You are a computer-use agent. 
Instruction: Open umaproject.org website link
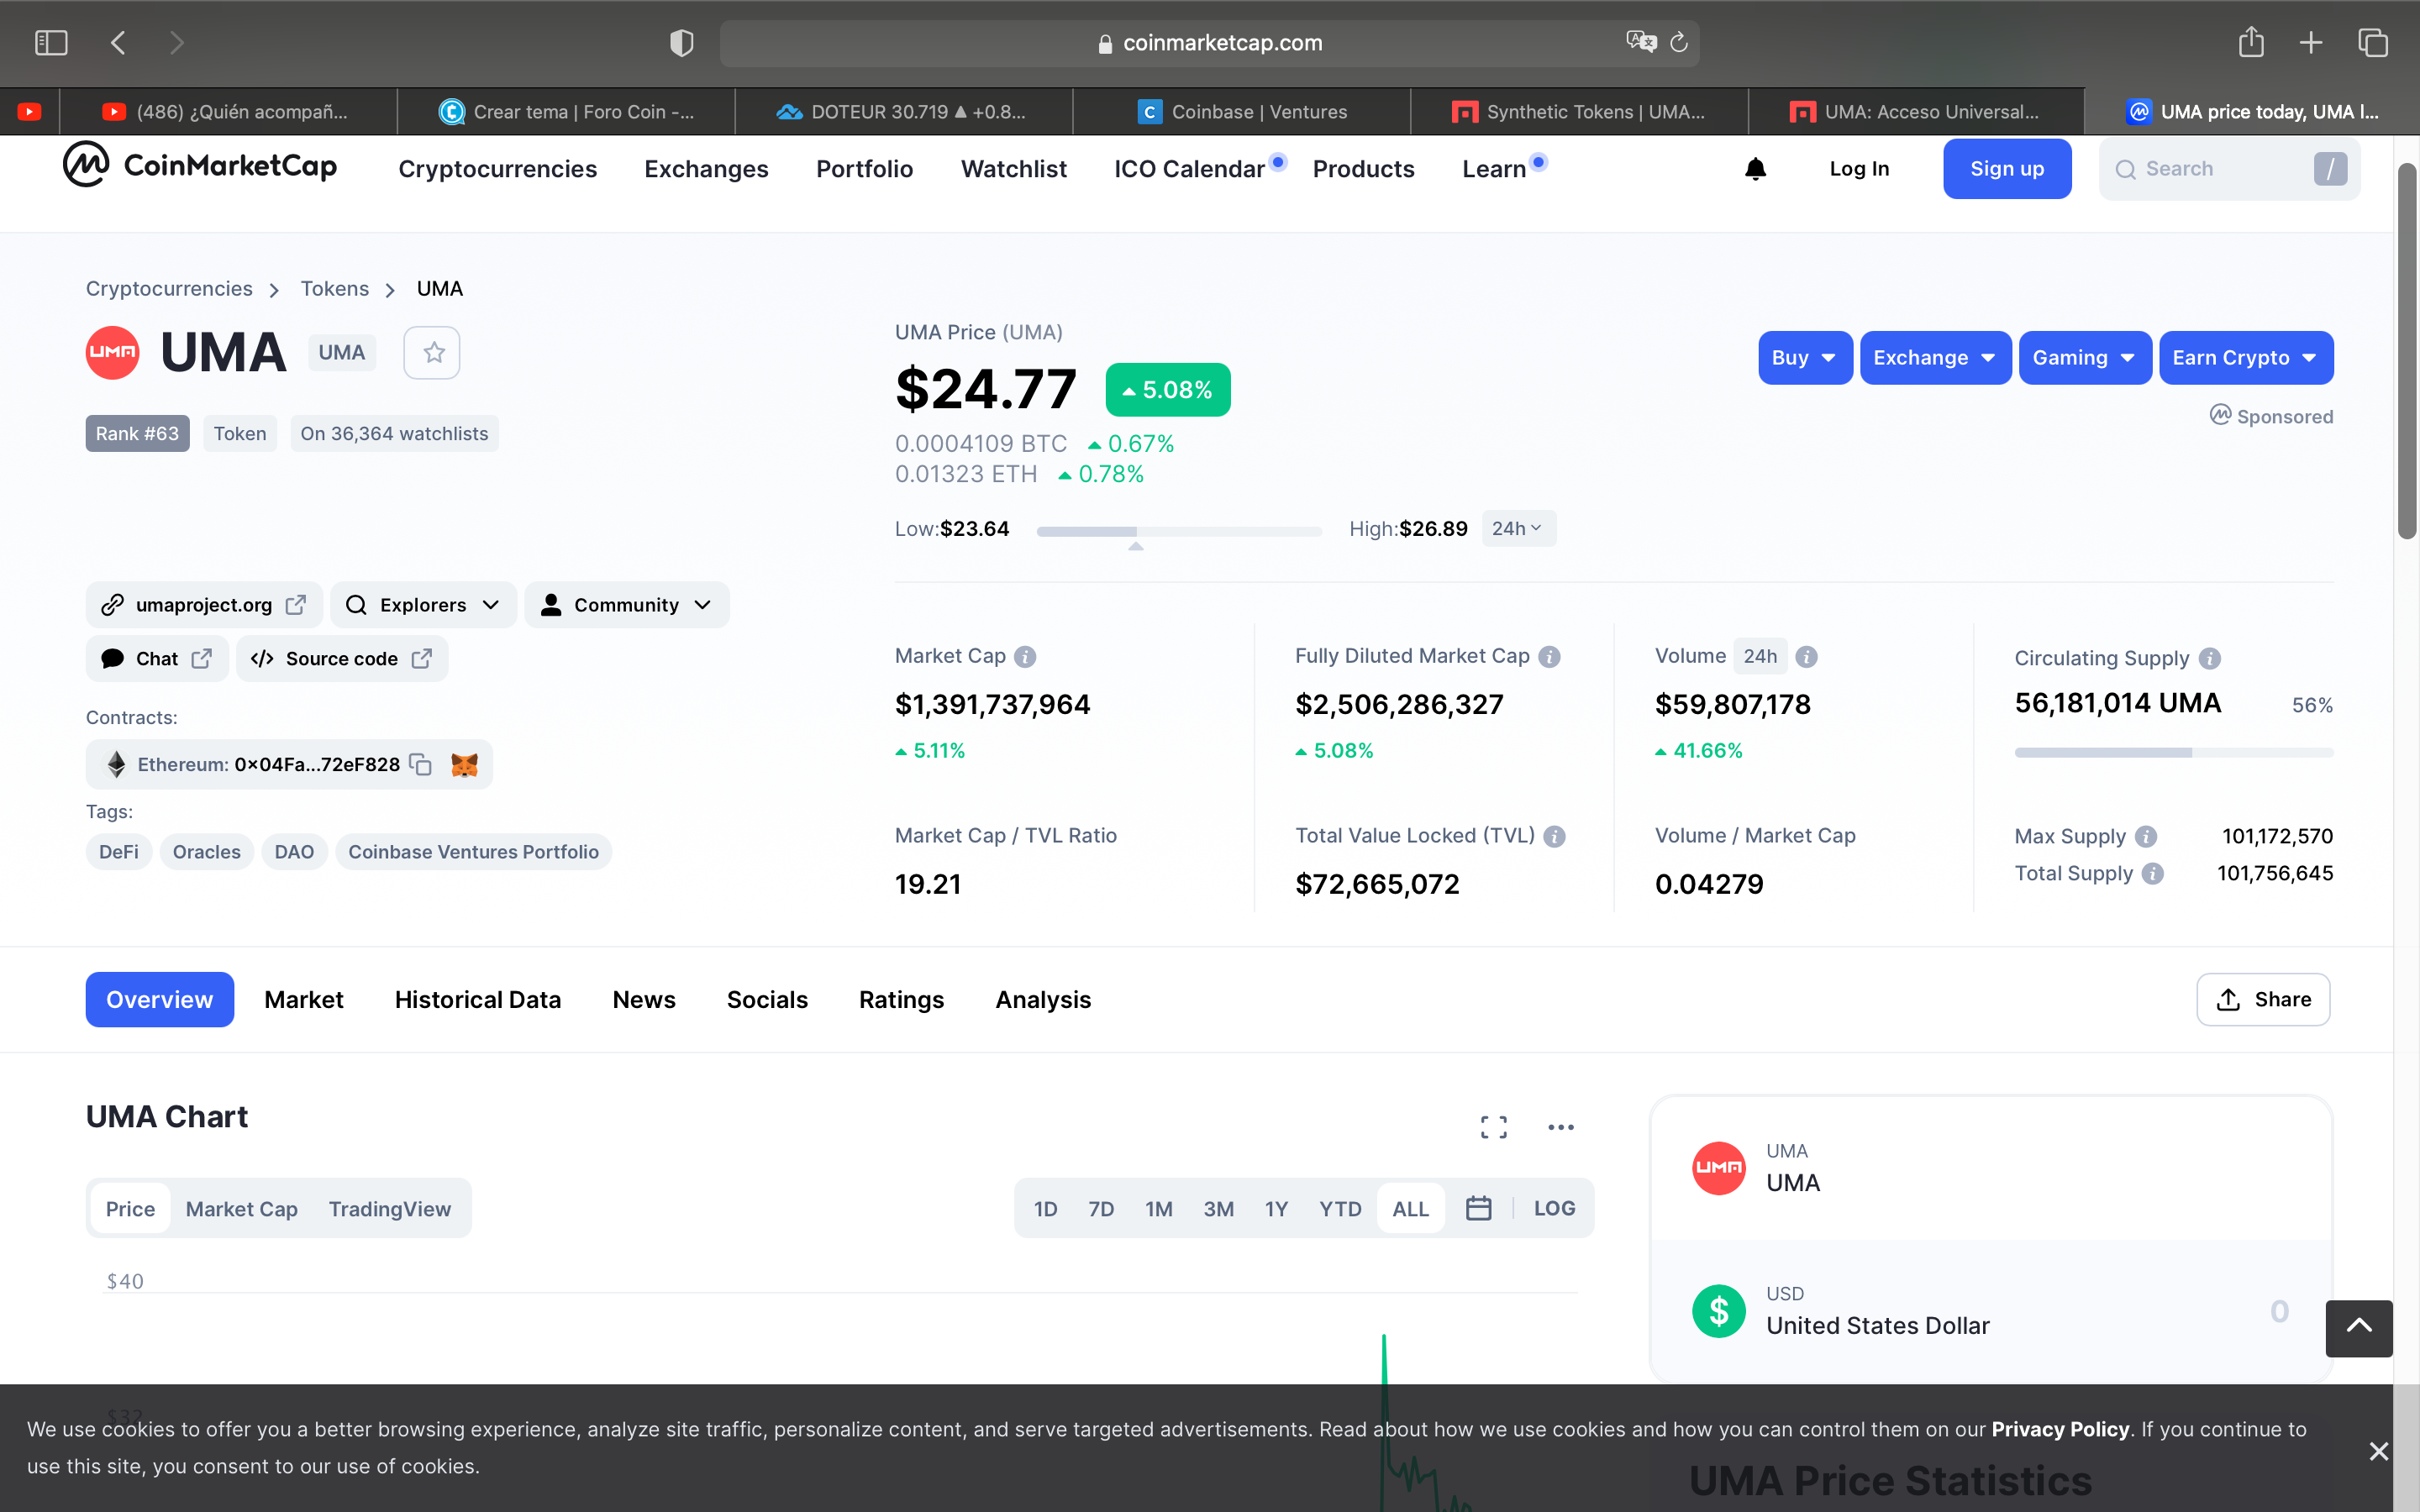205,604
